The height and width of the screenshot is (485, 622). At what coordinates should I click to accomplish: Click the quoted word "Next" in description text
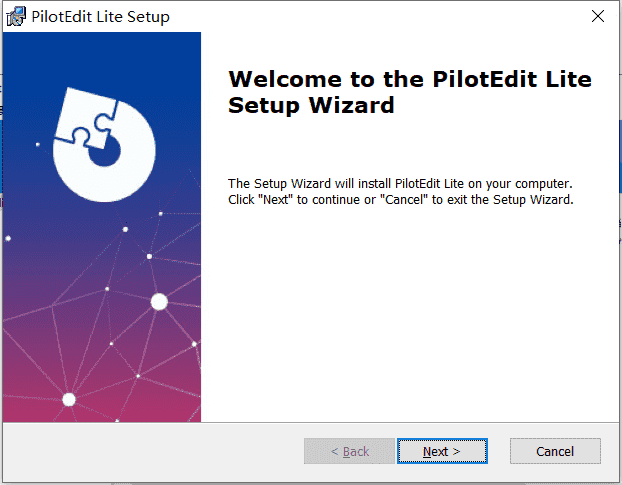[x=275, y=199]
